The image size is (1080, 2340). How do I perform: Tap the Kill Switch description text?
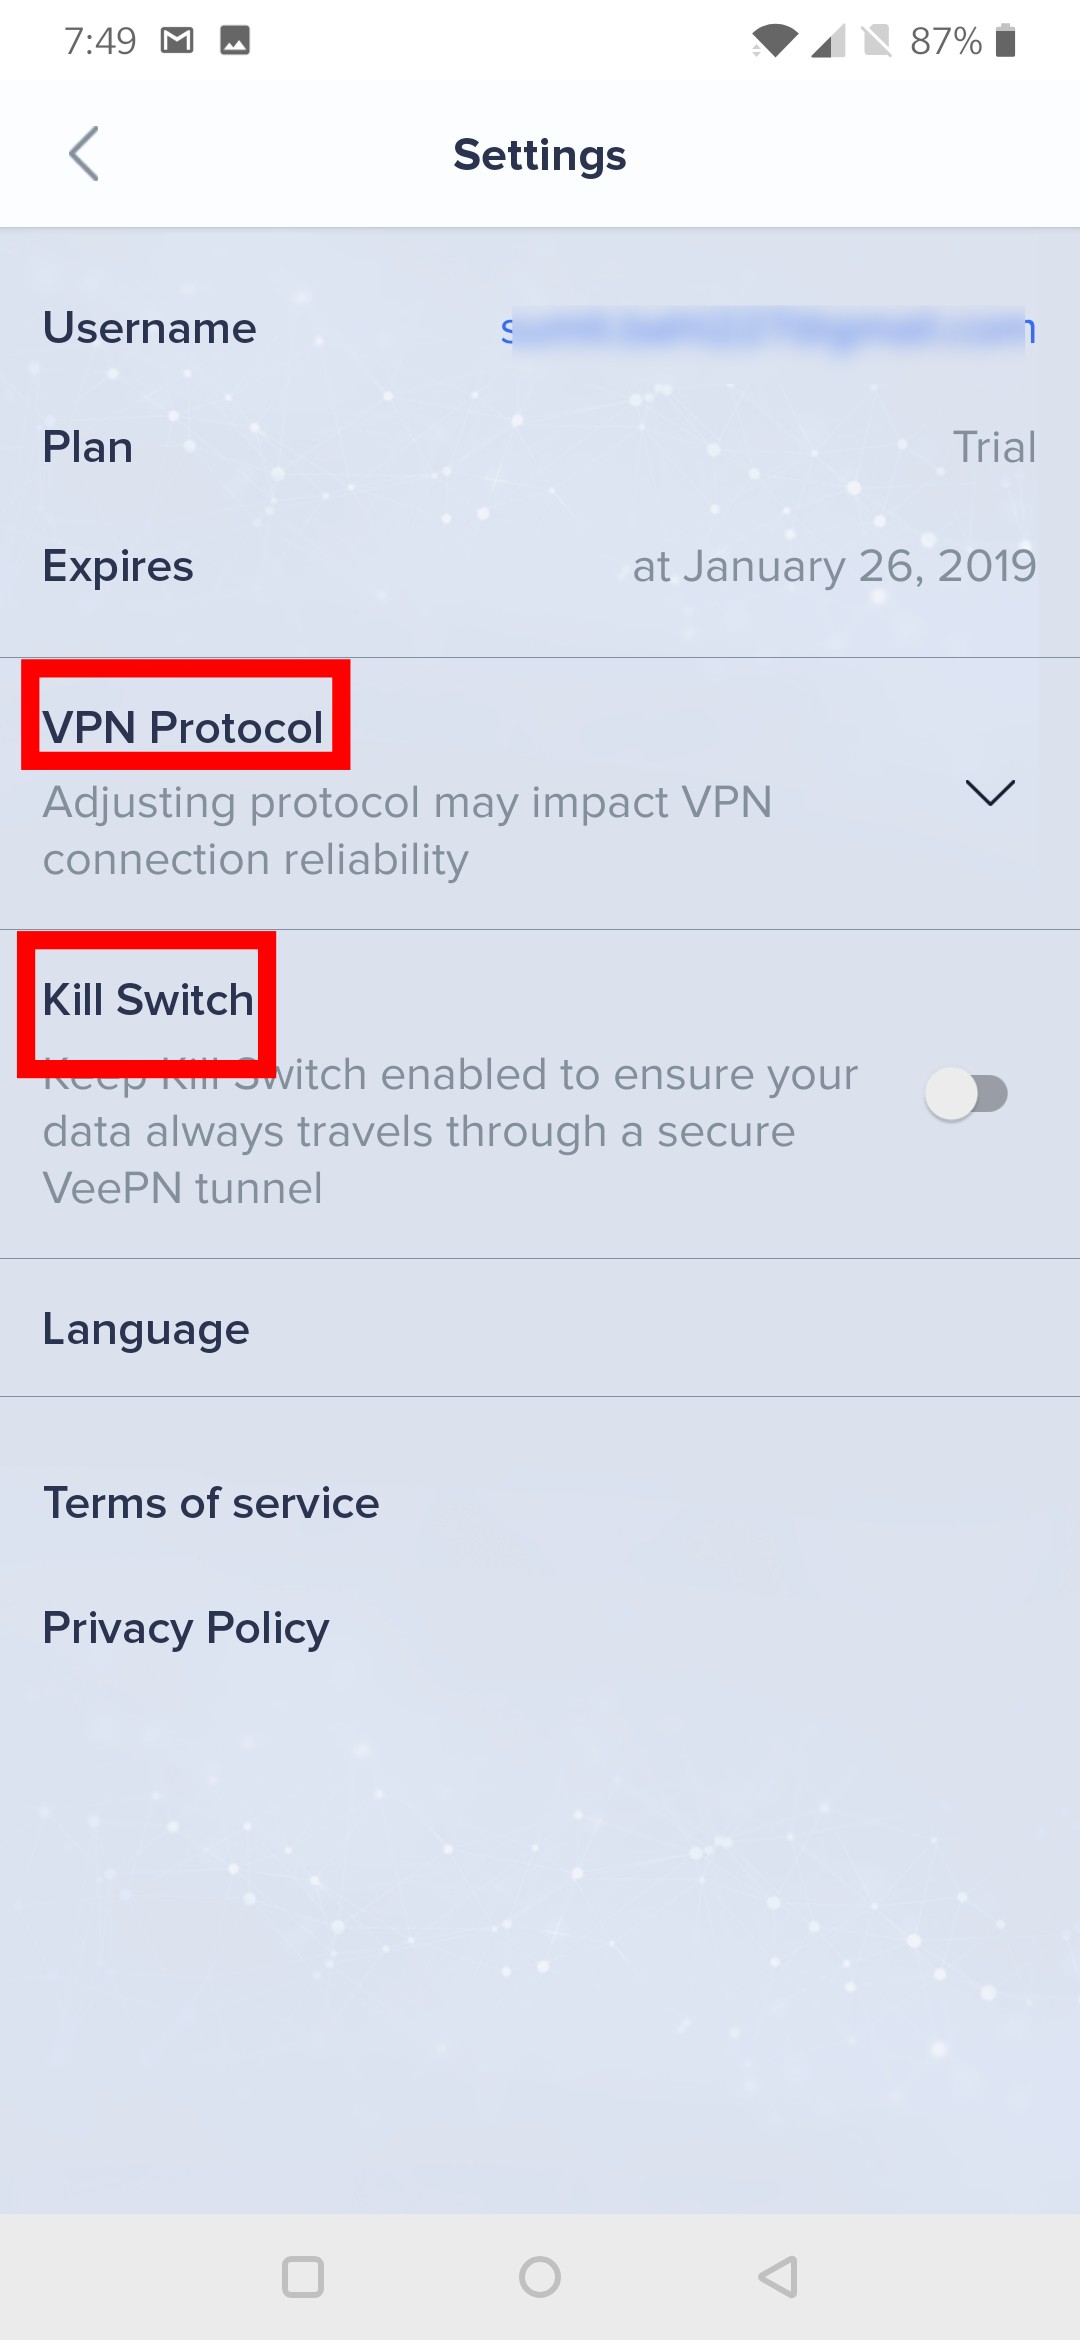[x=450, y=1132]
